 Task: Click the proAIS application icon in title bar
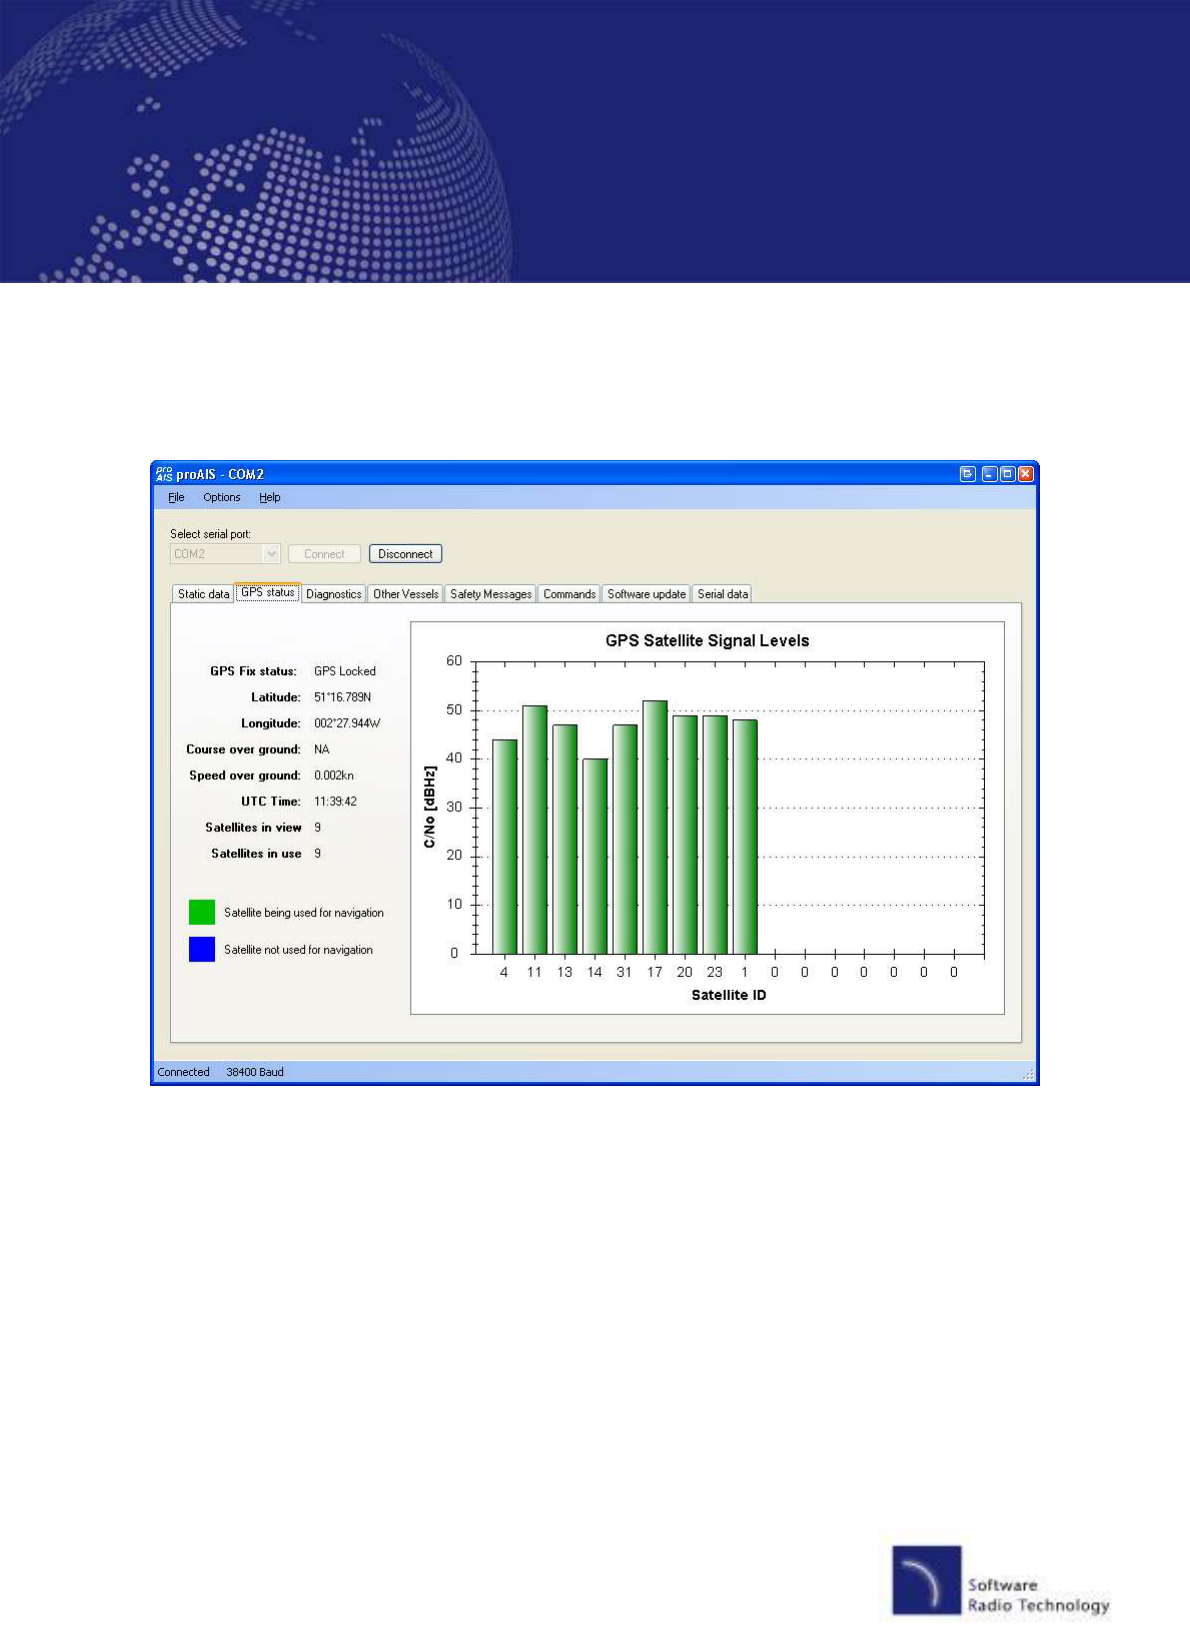[x=164, y=474]
